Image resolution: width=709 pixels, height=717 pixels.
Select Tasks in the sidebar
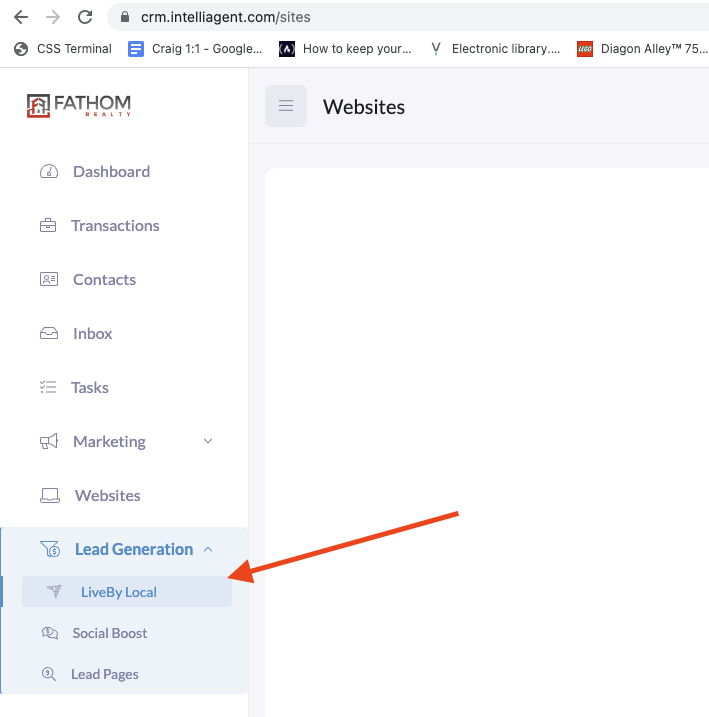tap(90, 387)
